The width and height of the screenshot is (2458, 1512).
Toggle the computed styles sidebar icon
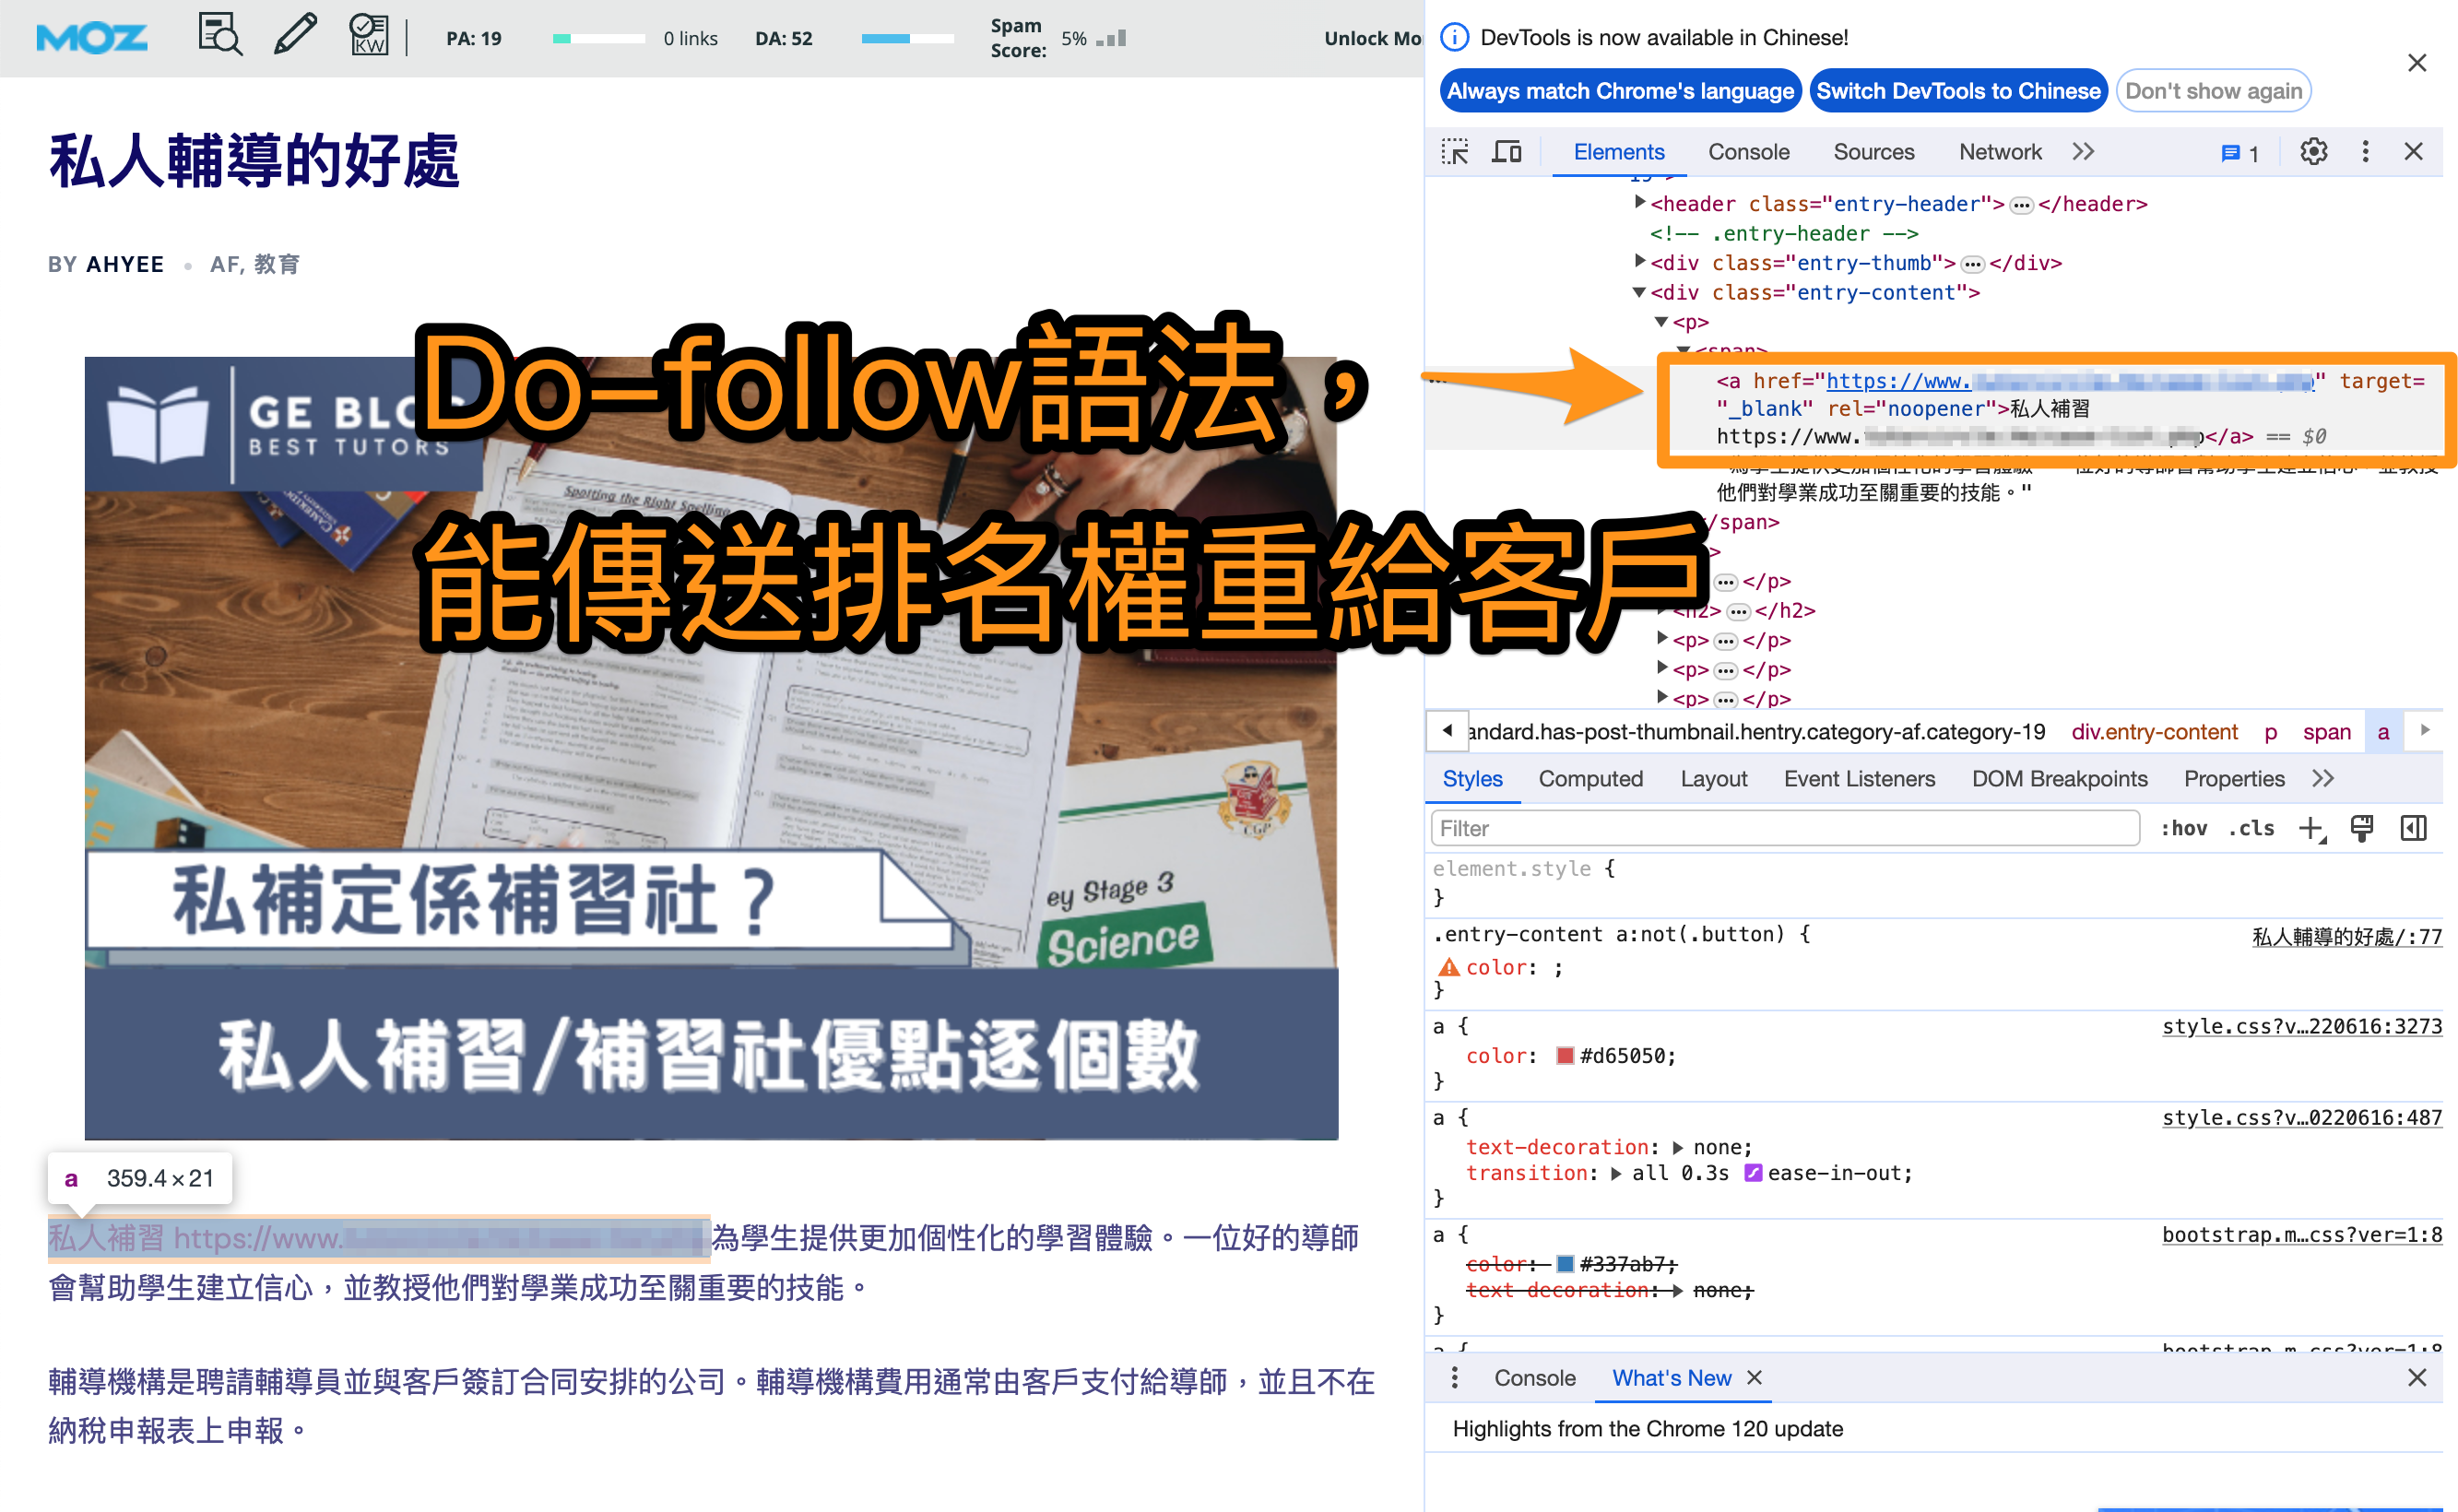(2413, 828)
